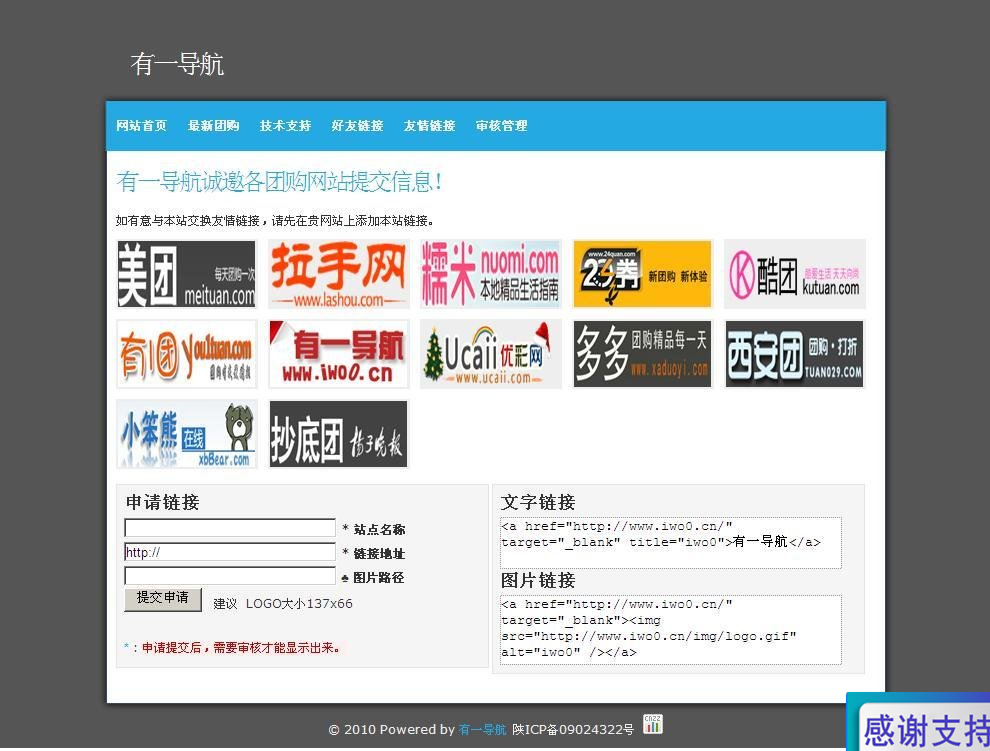Click the 酷团 kutuan.com logo
This screenshot has height=751, width=990.
[794, 273]
